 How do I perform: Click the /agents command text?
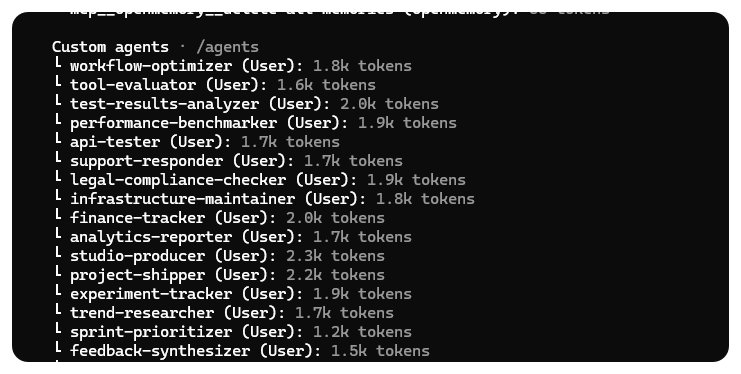(227, 47)
